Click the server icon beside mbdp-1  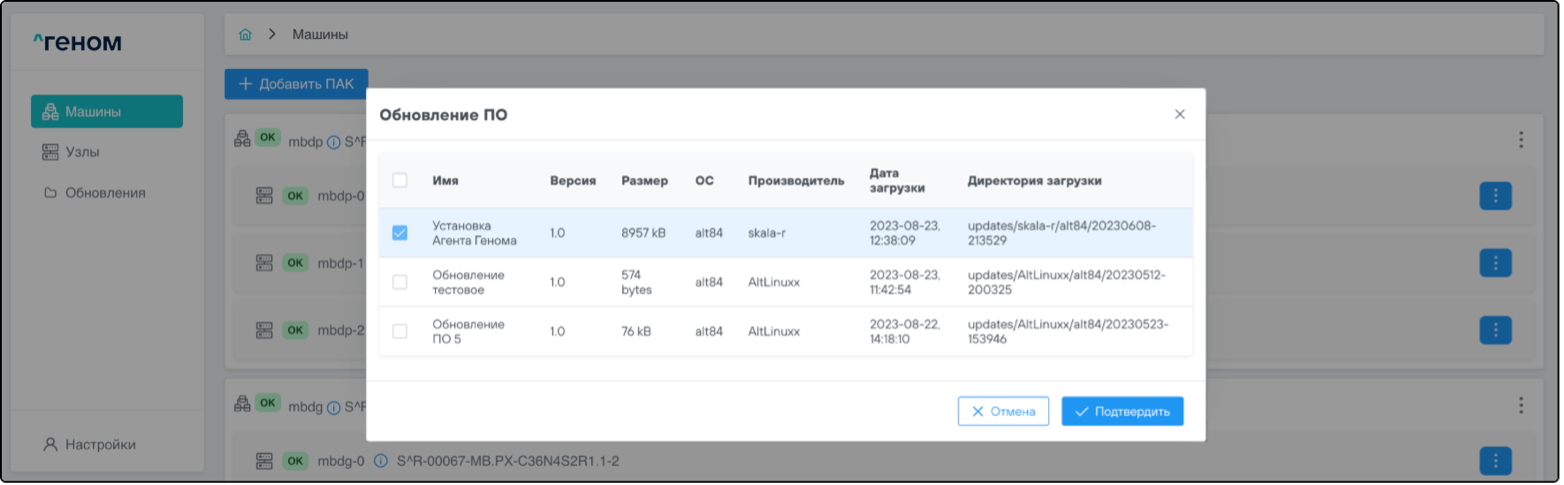[264, 263]
